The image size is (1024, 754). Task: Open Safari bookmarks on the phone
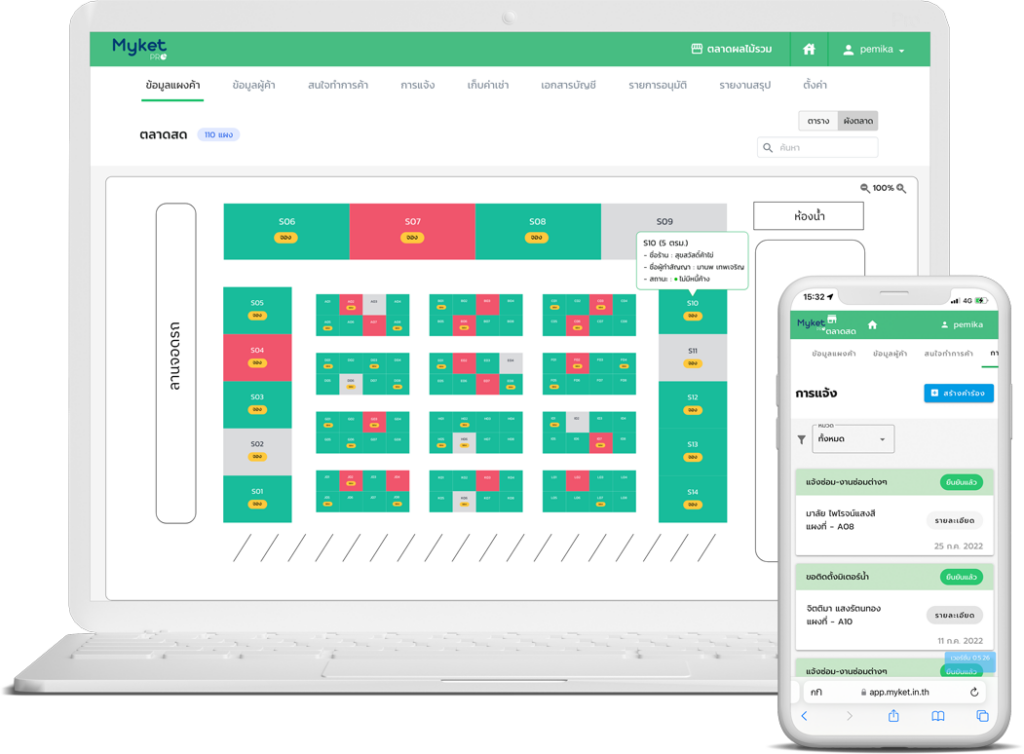point(938,716)
